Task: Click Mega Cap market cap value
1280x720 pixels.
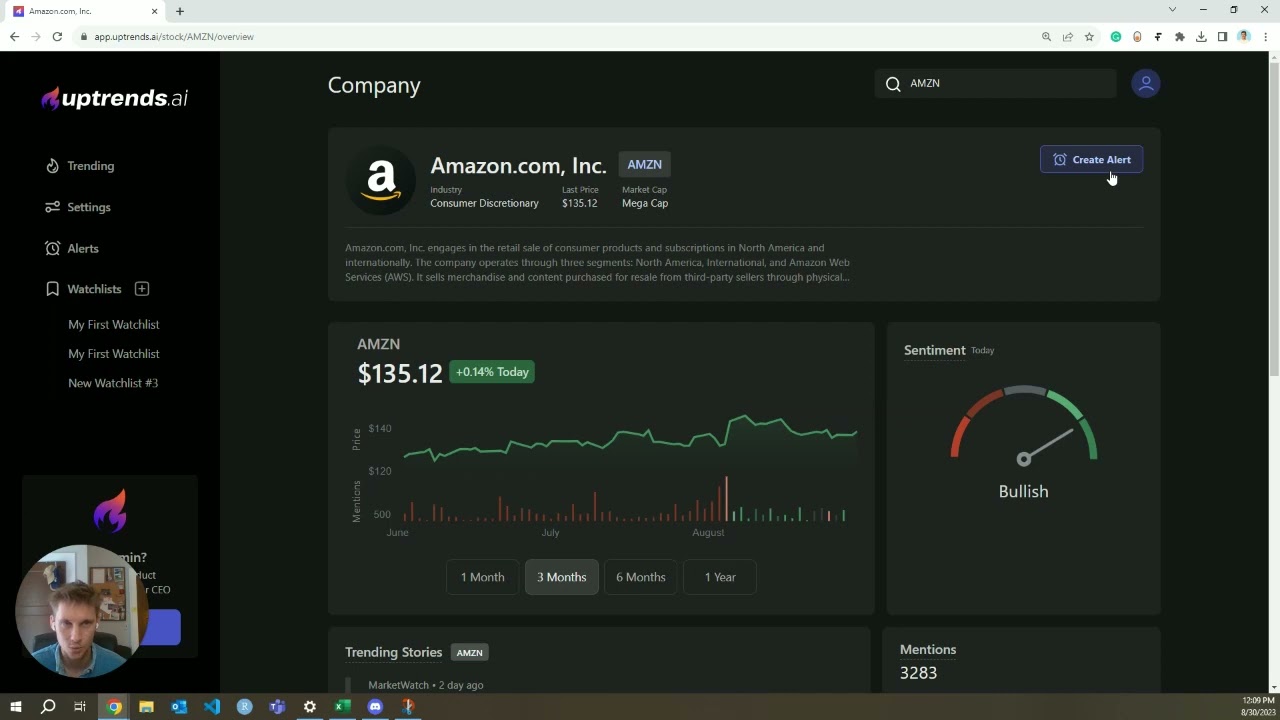Action: click(645, 203)
